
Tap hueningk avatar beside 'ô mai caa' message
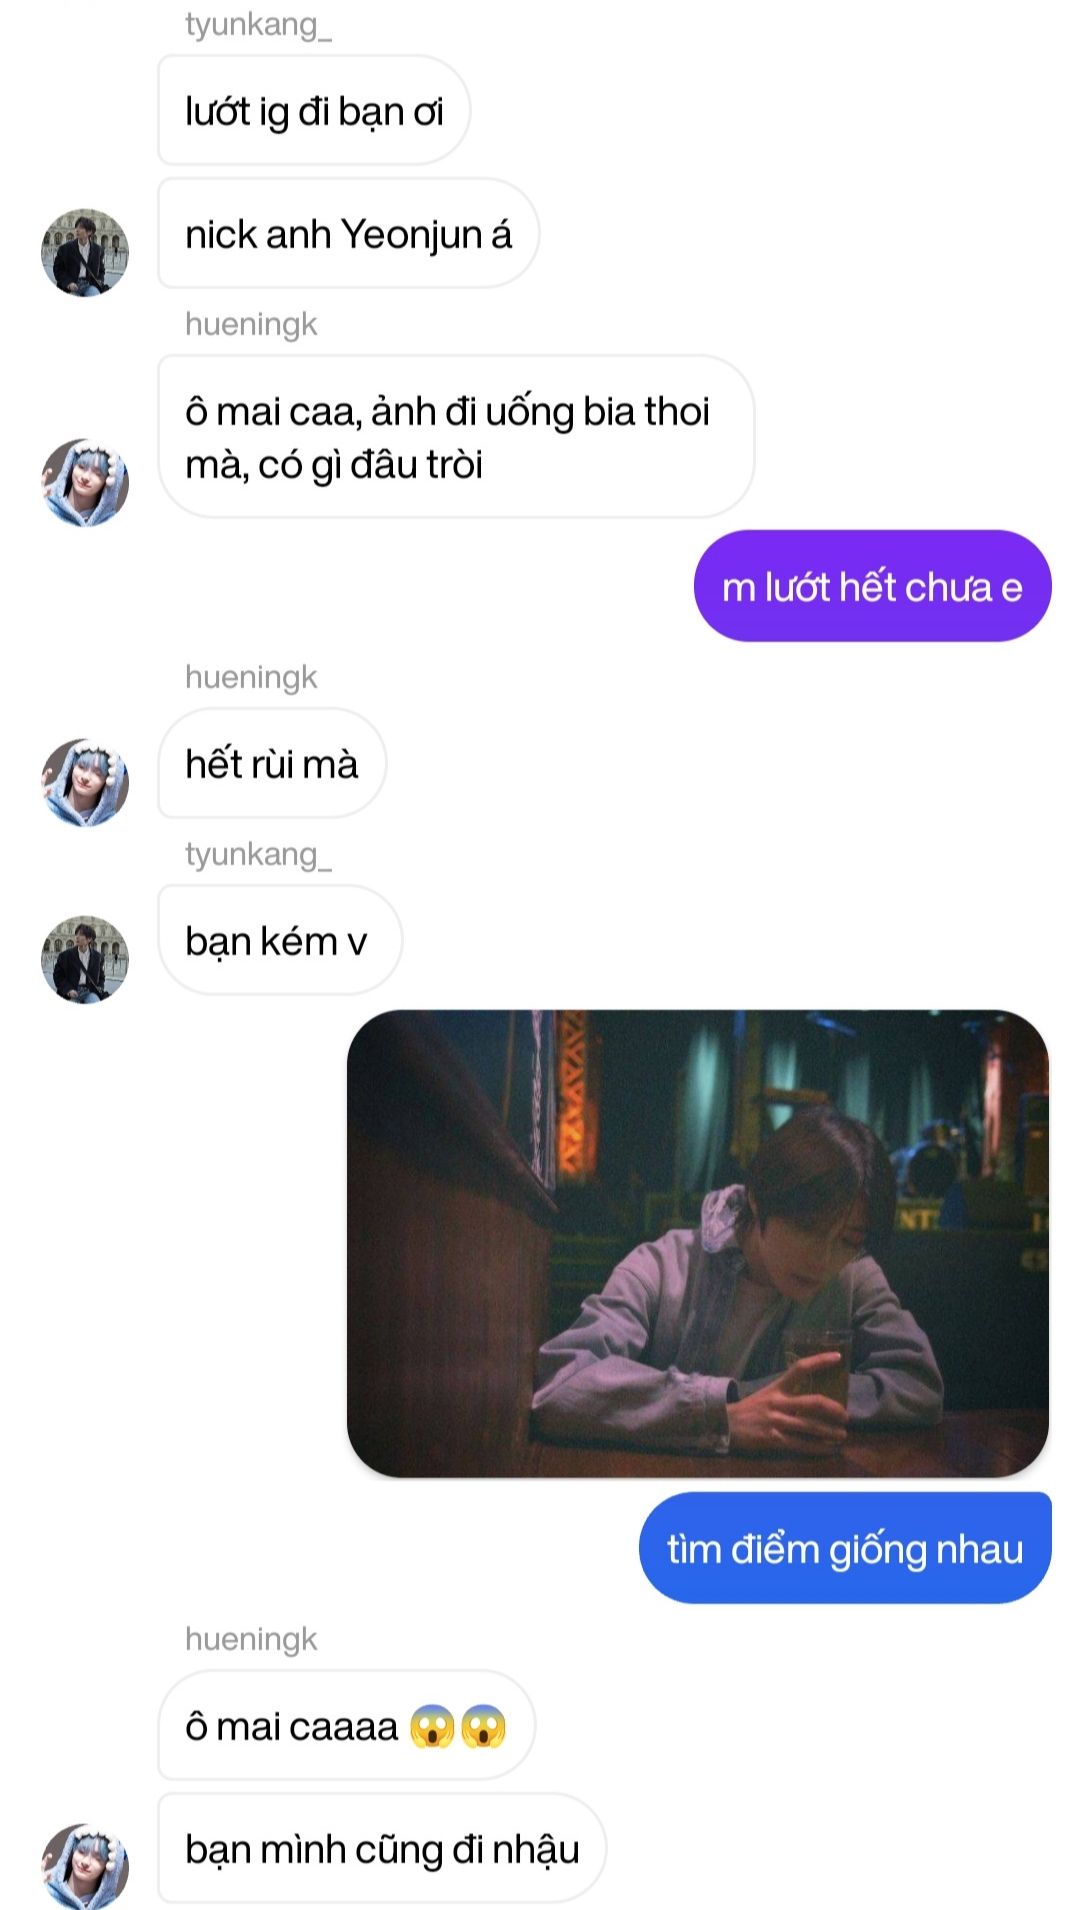pyautogui.click(x=85, y=482)
